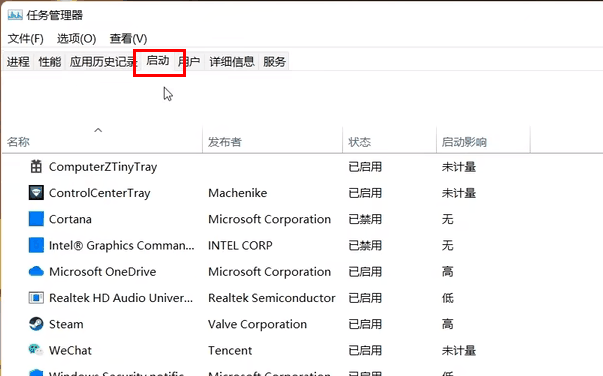Switch to the 服务 tab
Image resolution: width=603 pixels, height=376 pixels.
275,62
